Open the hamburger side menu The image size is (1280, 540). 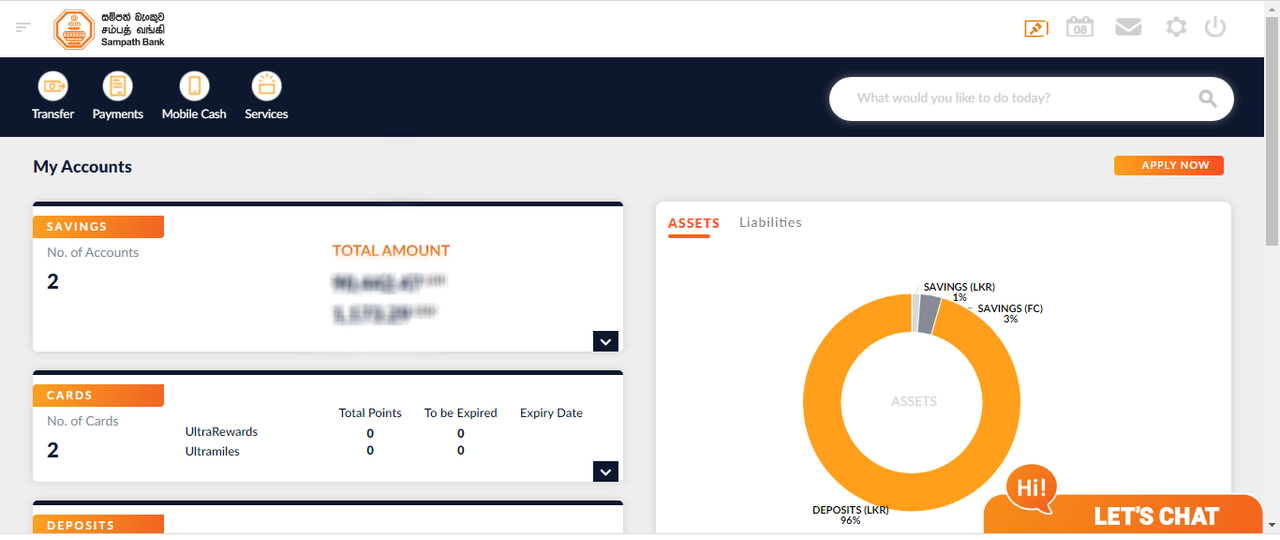tap(24, 28)
